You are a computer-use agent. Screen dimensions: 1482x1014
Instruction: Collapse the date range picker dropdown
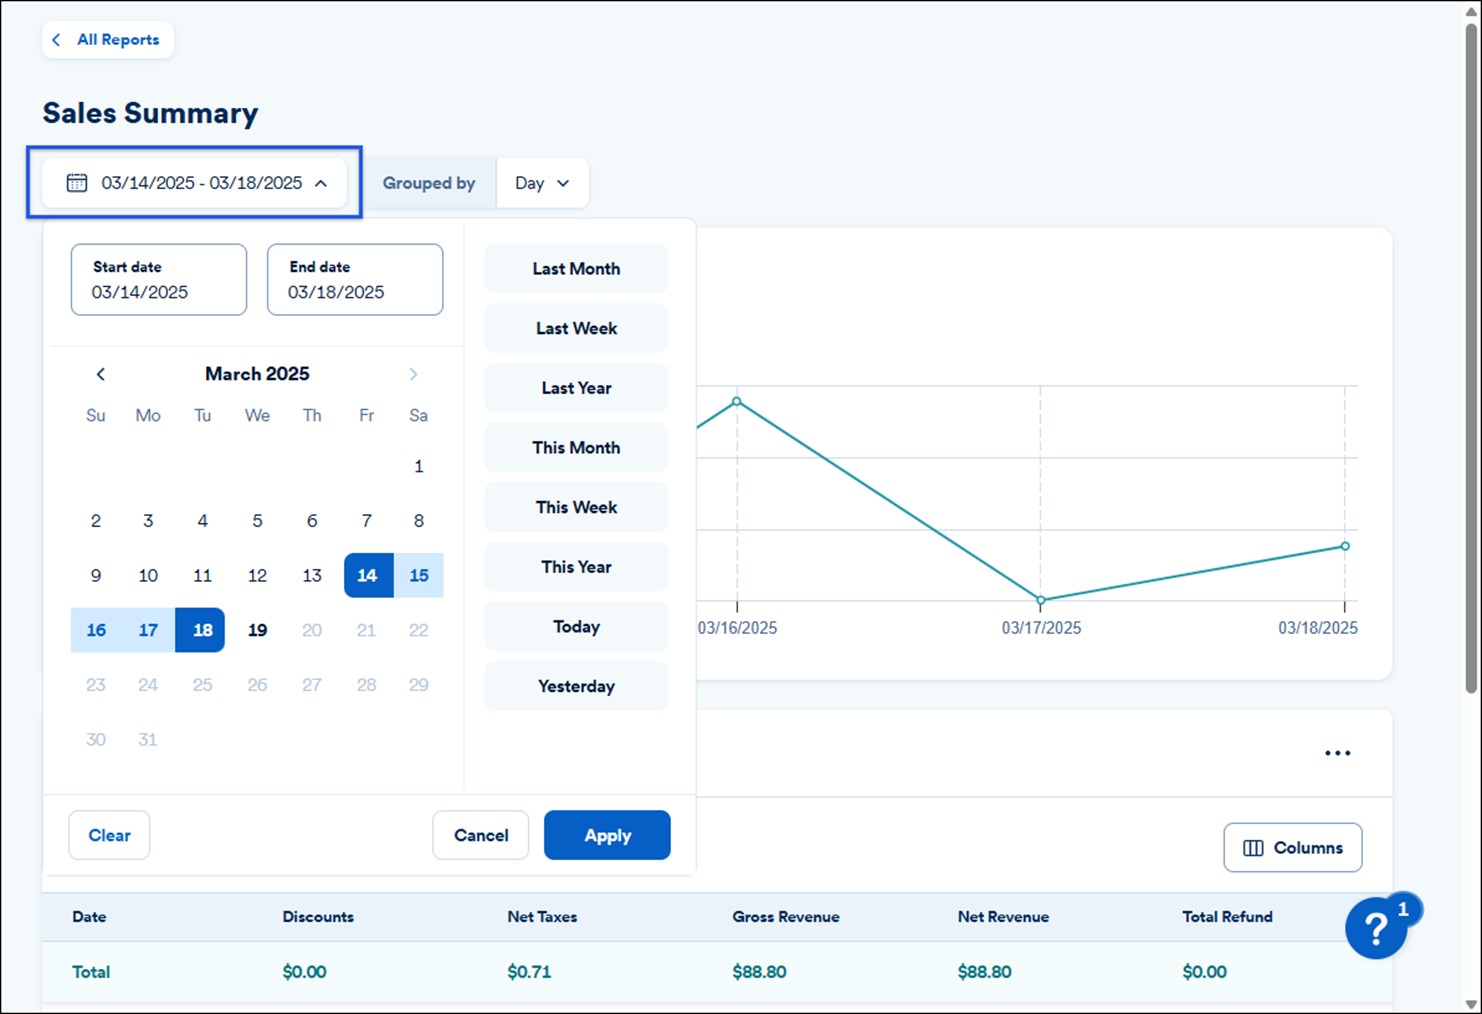click(321, 183)
